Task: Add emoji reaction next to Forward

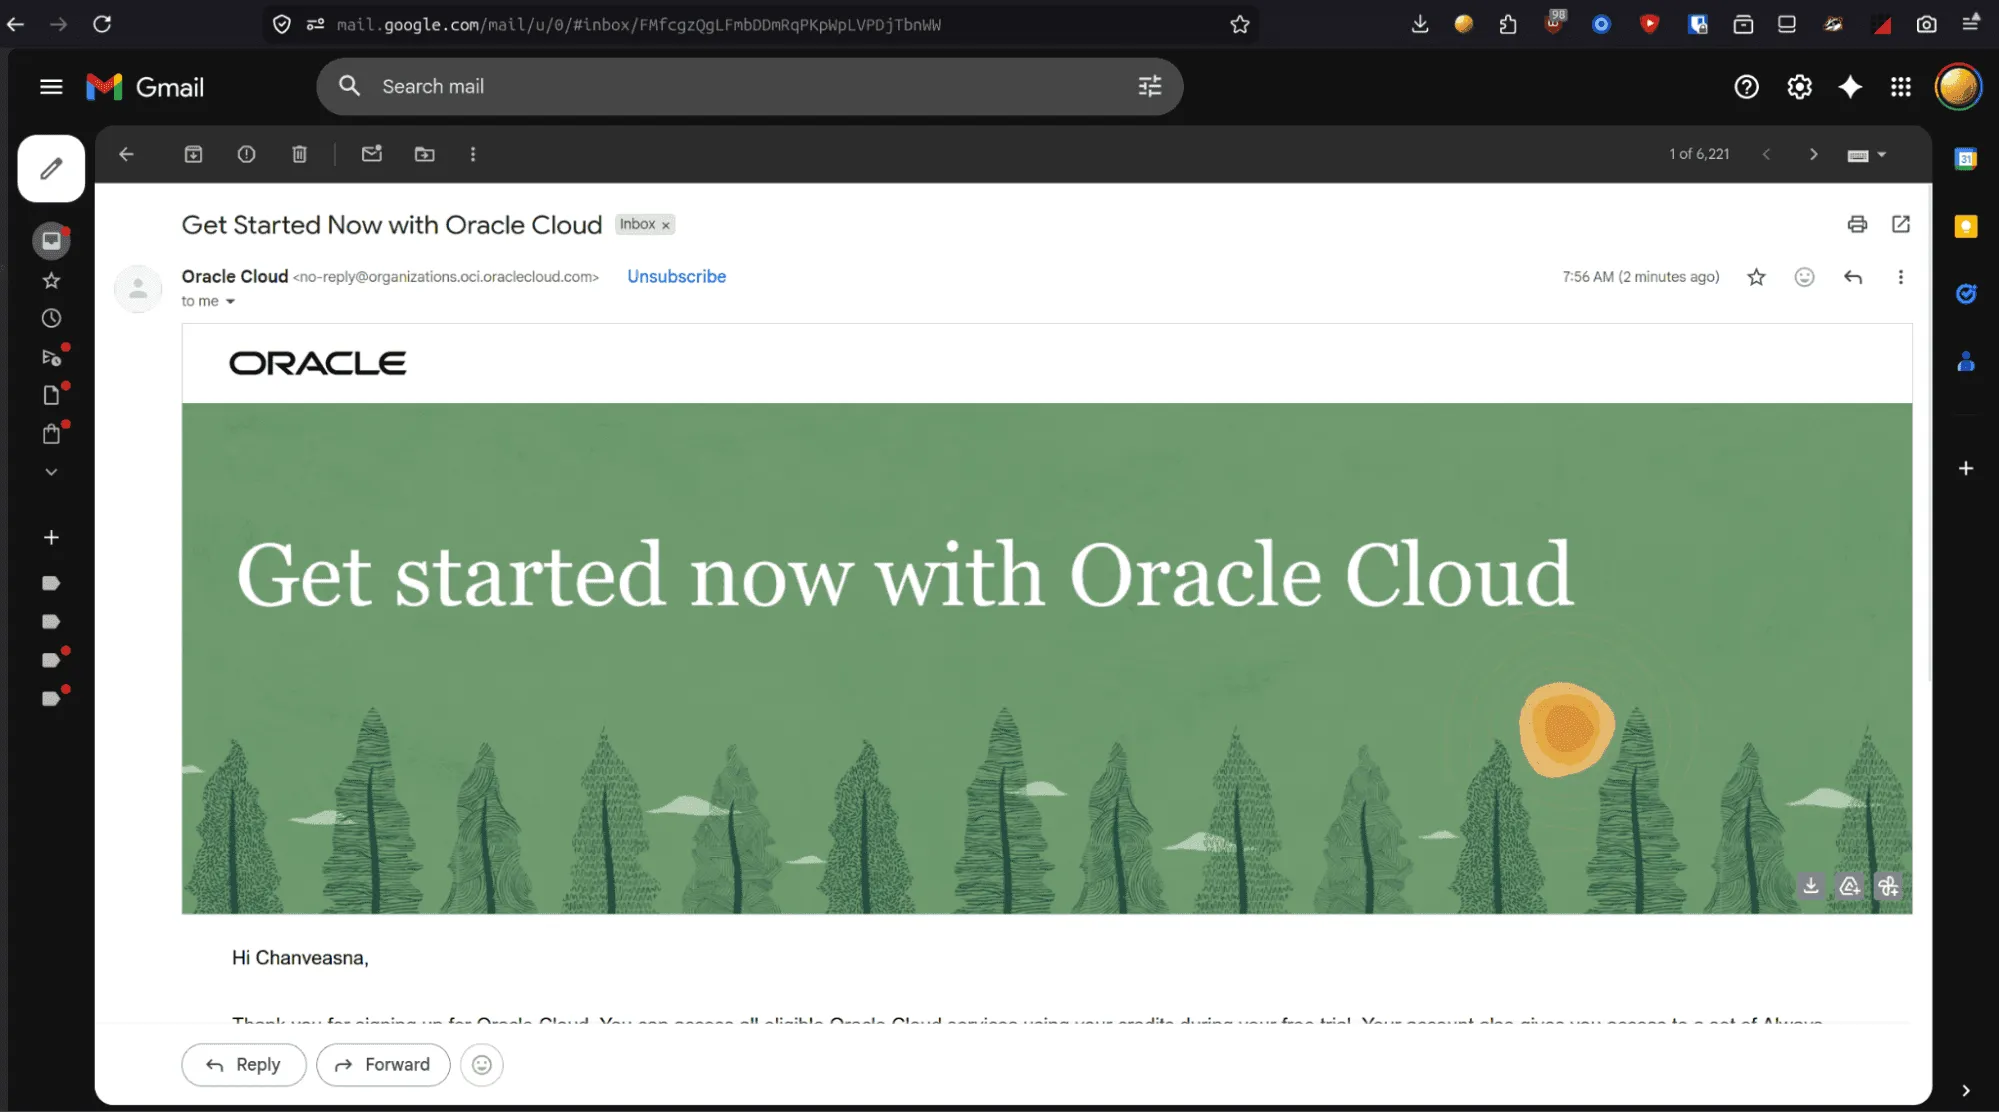Action: pyautogui.click(x=482, y=1065)
